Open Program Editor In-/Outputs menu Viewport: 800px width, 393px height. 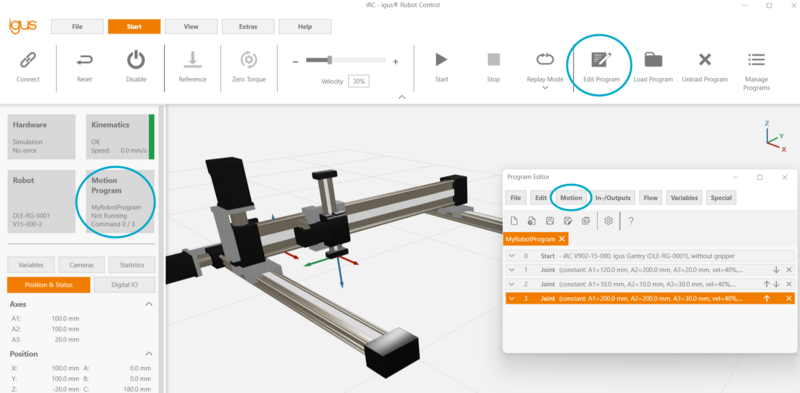pyautogui.click(x=613, y=198)
